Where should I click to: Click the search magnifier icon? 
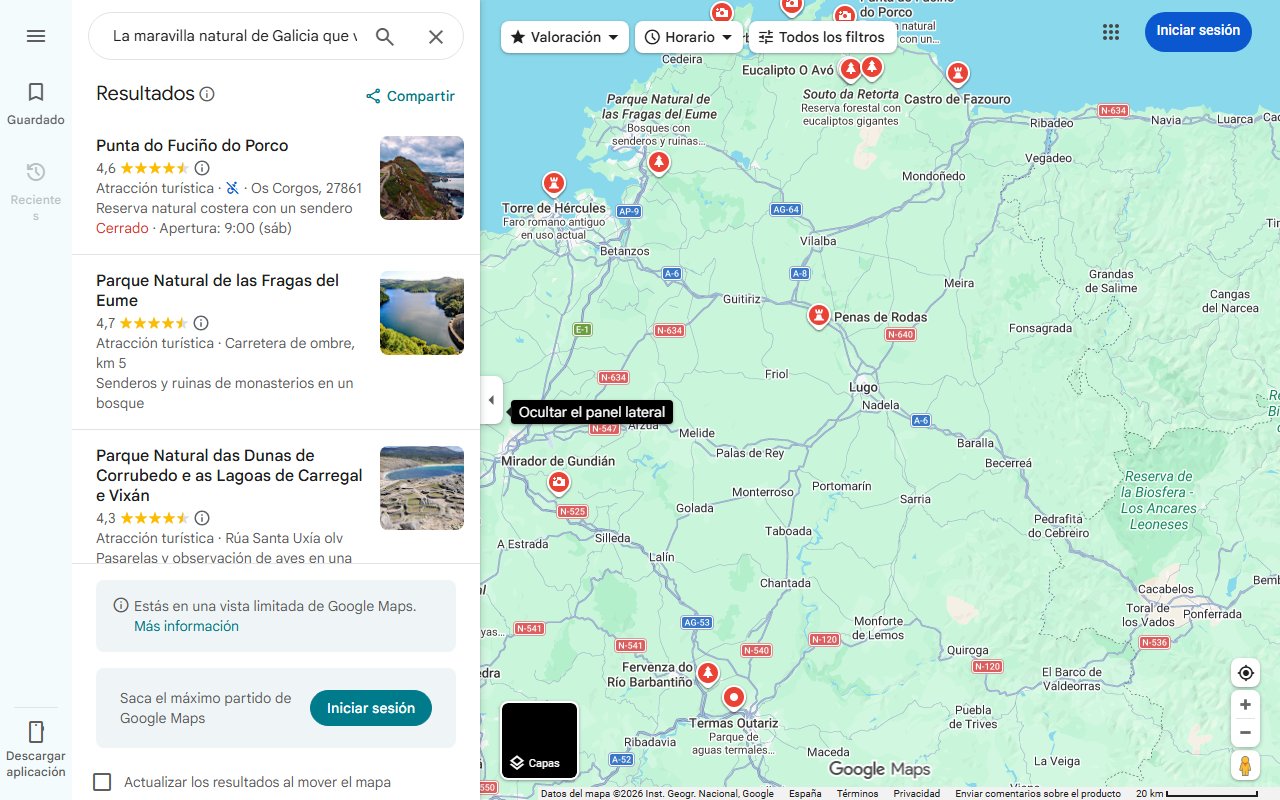tap(384, 35)
